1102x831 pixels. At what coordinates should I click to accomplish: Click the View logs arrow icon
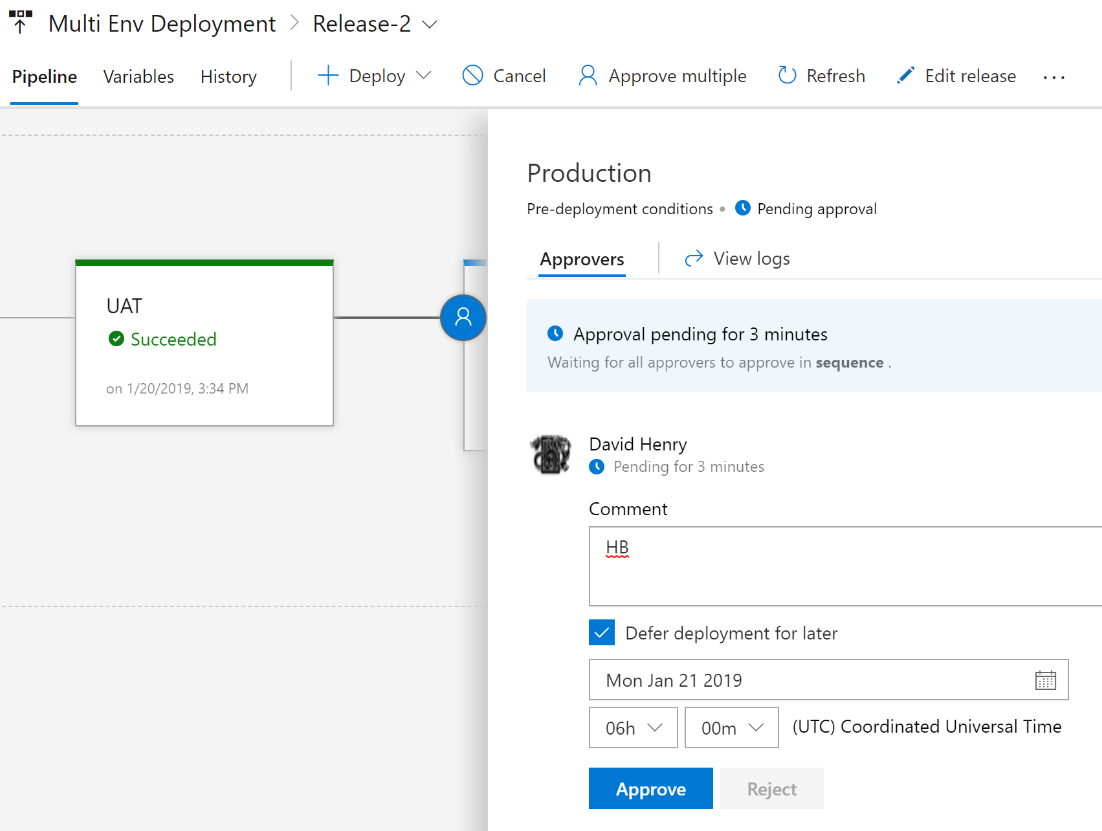pos(693,259)
